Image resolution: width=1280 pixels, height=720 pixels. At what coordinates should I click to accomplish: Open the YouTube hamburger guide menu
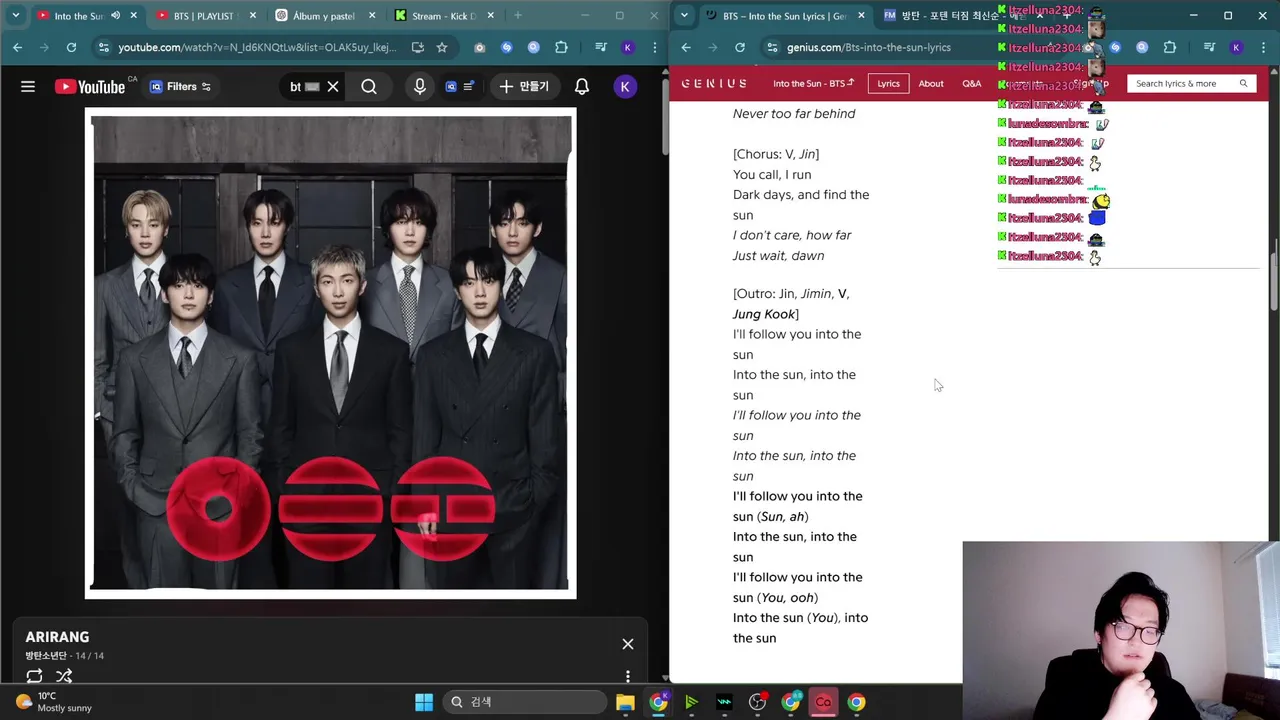tap(28, 87)
